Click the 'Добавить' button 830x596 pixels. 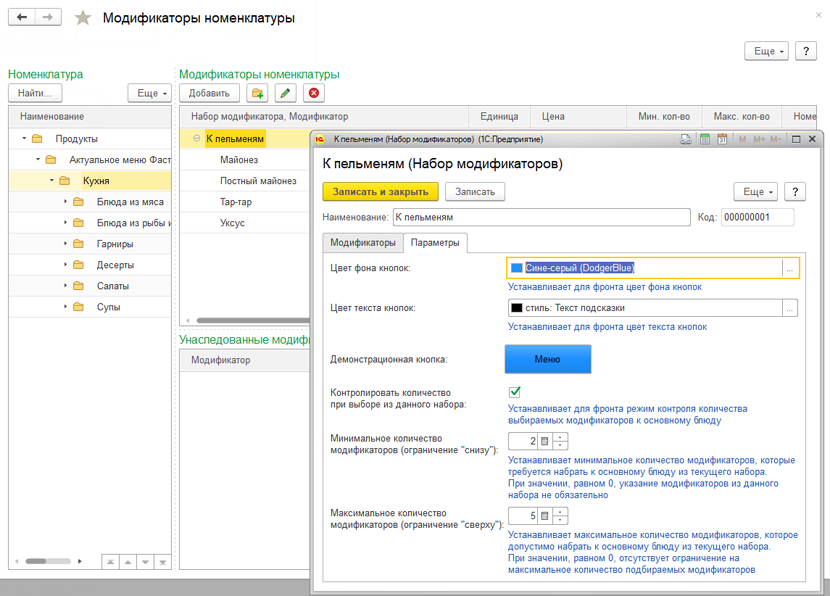tap(209, 93)
